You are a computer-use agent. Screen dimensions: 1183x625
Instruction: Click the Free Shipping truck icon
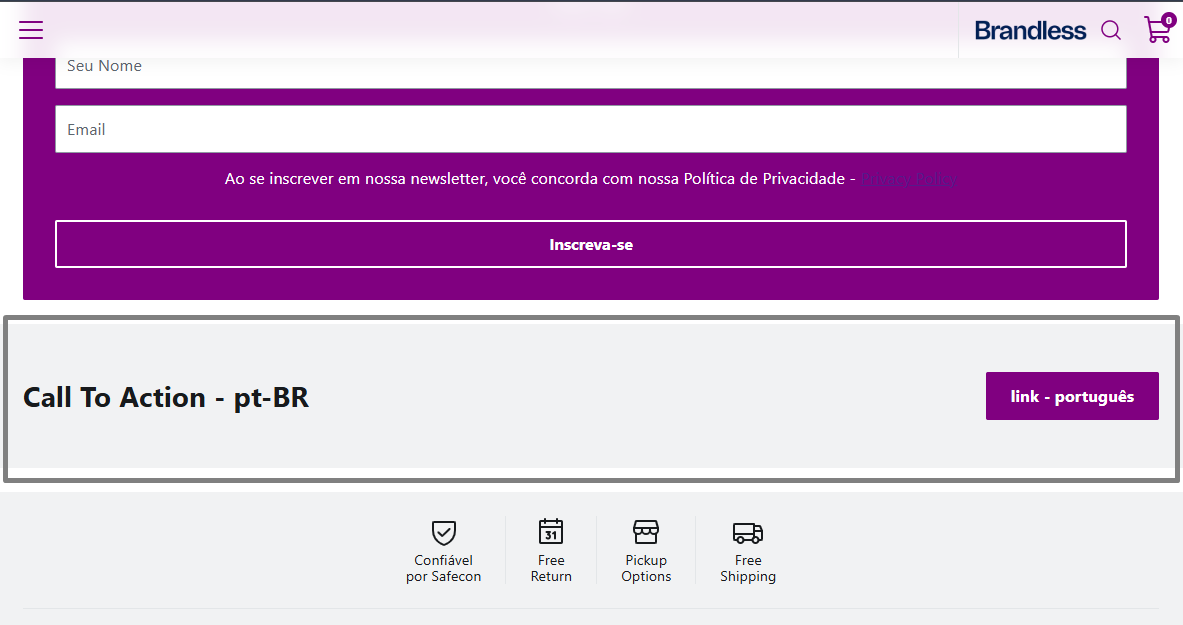[748, 533]
